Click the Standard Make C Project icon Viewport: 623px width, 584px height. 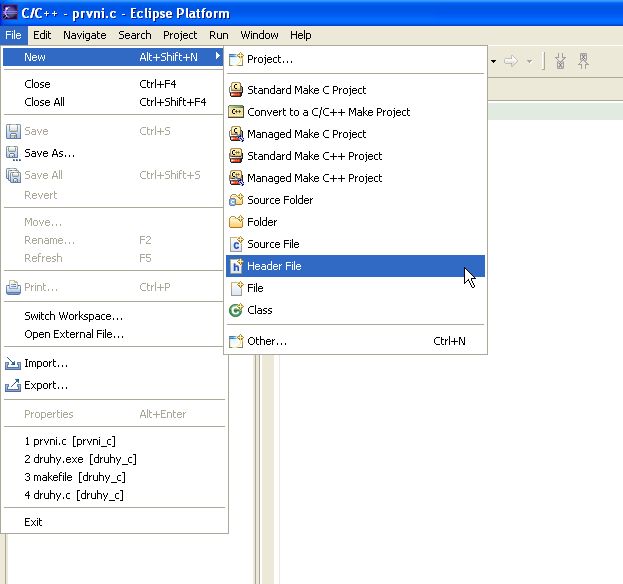tap(236, 90)
